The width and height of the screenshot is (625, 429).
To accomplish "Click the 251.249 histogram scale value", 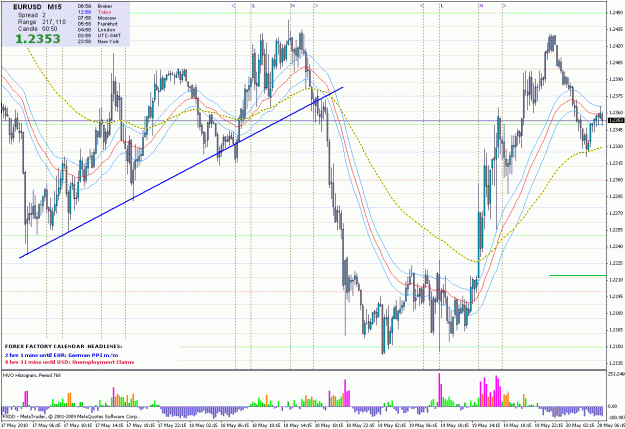I will tap(617, 374).
